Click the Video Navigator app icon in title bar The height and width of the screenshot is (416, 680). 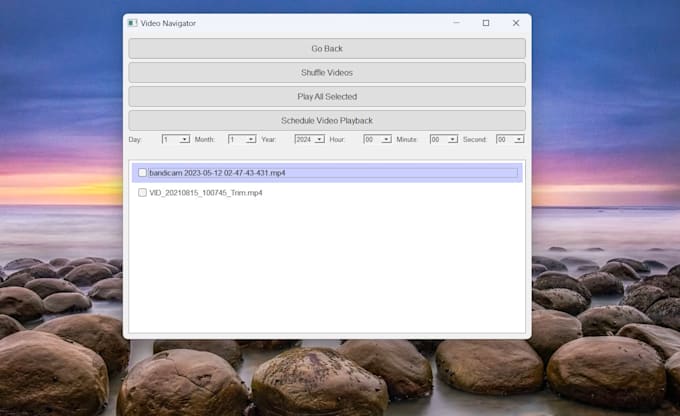132,23
